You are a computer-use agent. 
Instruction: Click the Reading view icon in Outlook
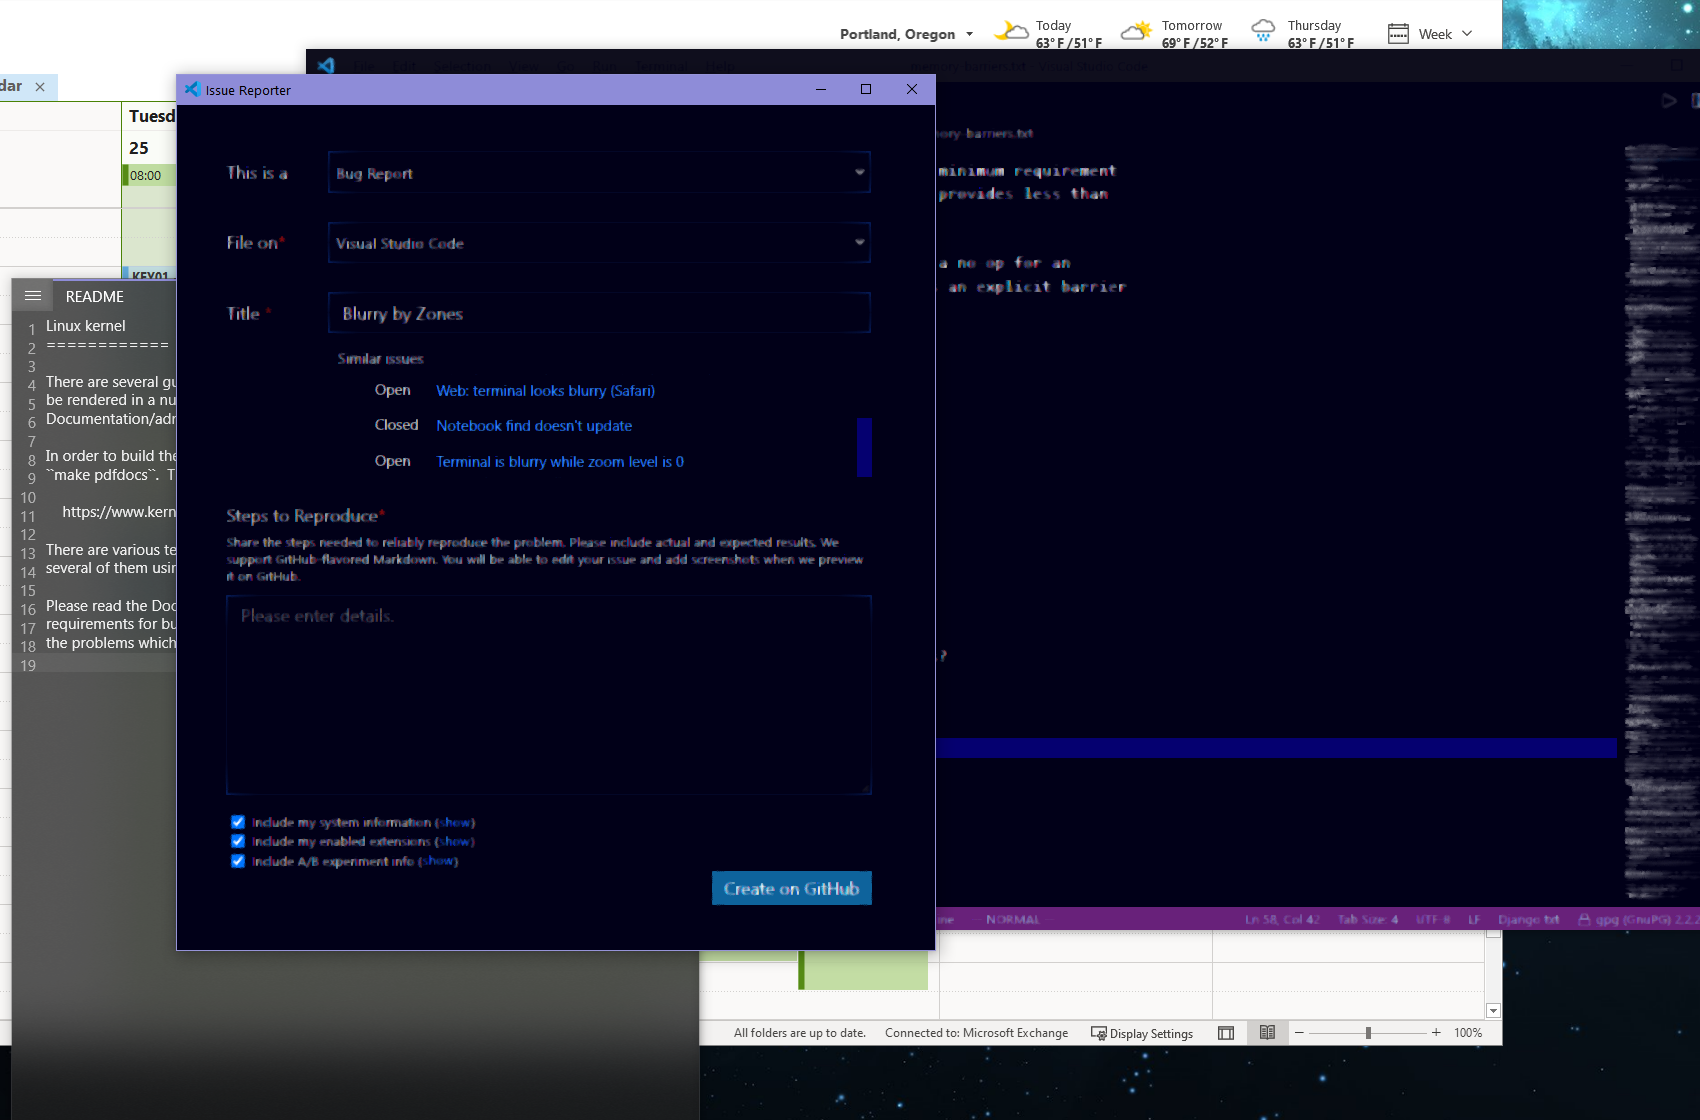(1267, 1033)
